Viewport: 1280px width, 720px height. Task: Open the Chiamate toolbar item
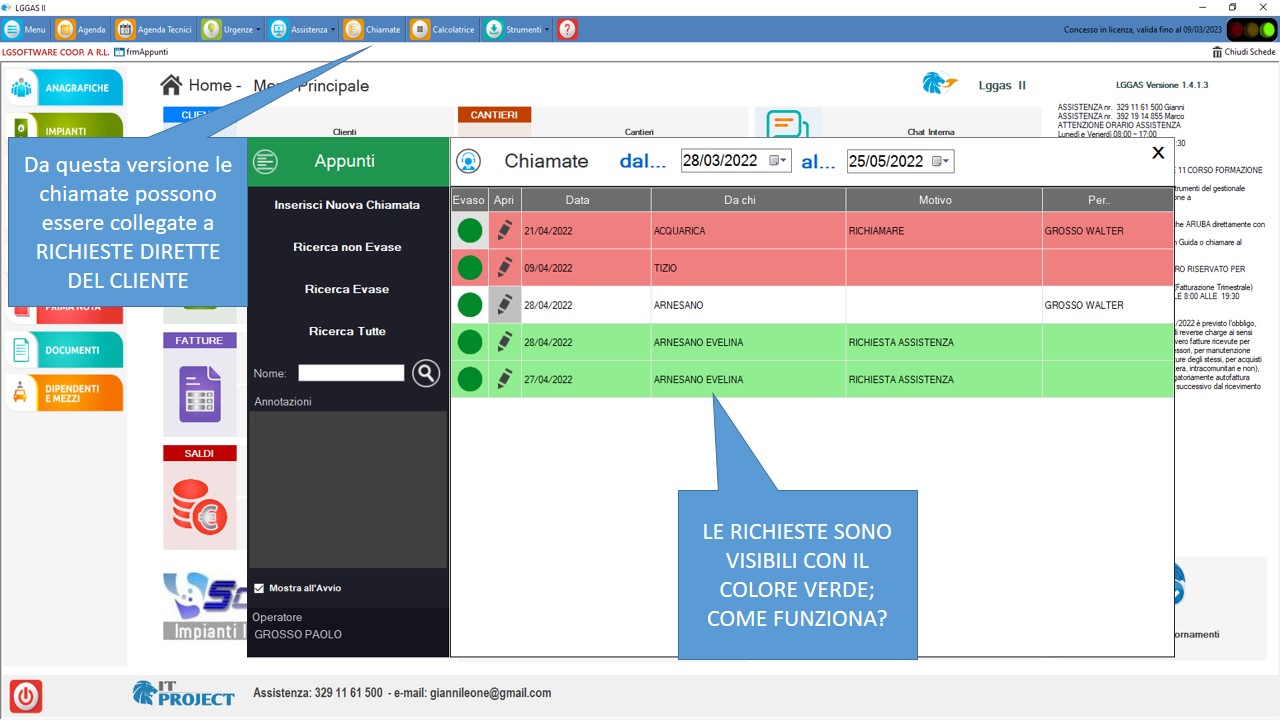(x=374, y=30)
